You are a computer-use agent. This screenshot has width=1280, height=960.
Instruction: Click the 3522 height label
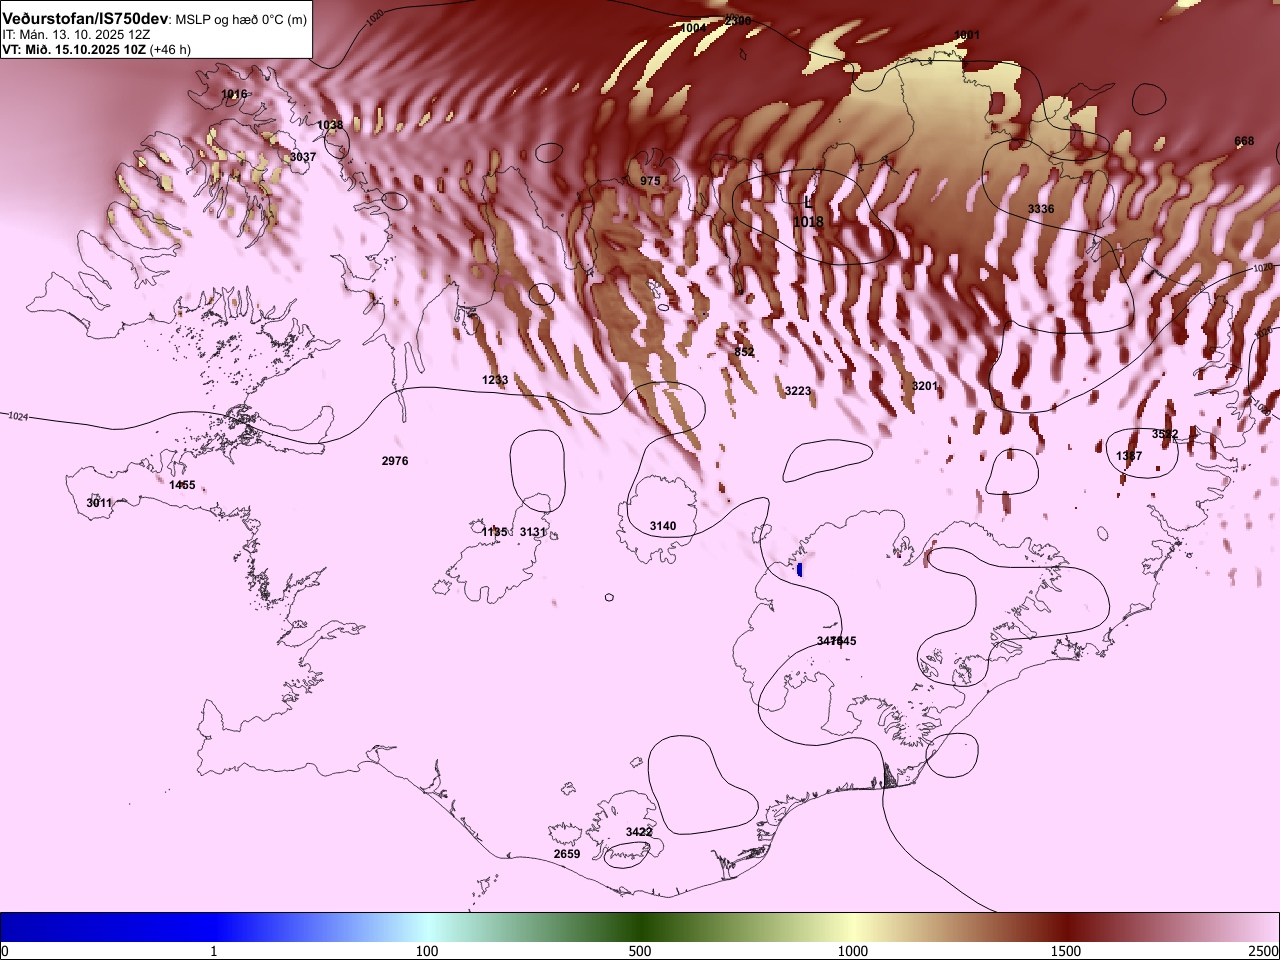[1165, 434]
